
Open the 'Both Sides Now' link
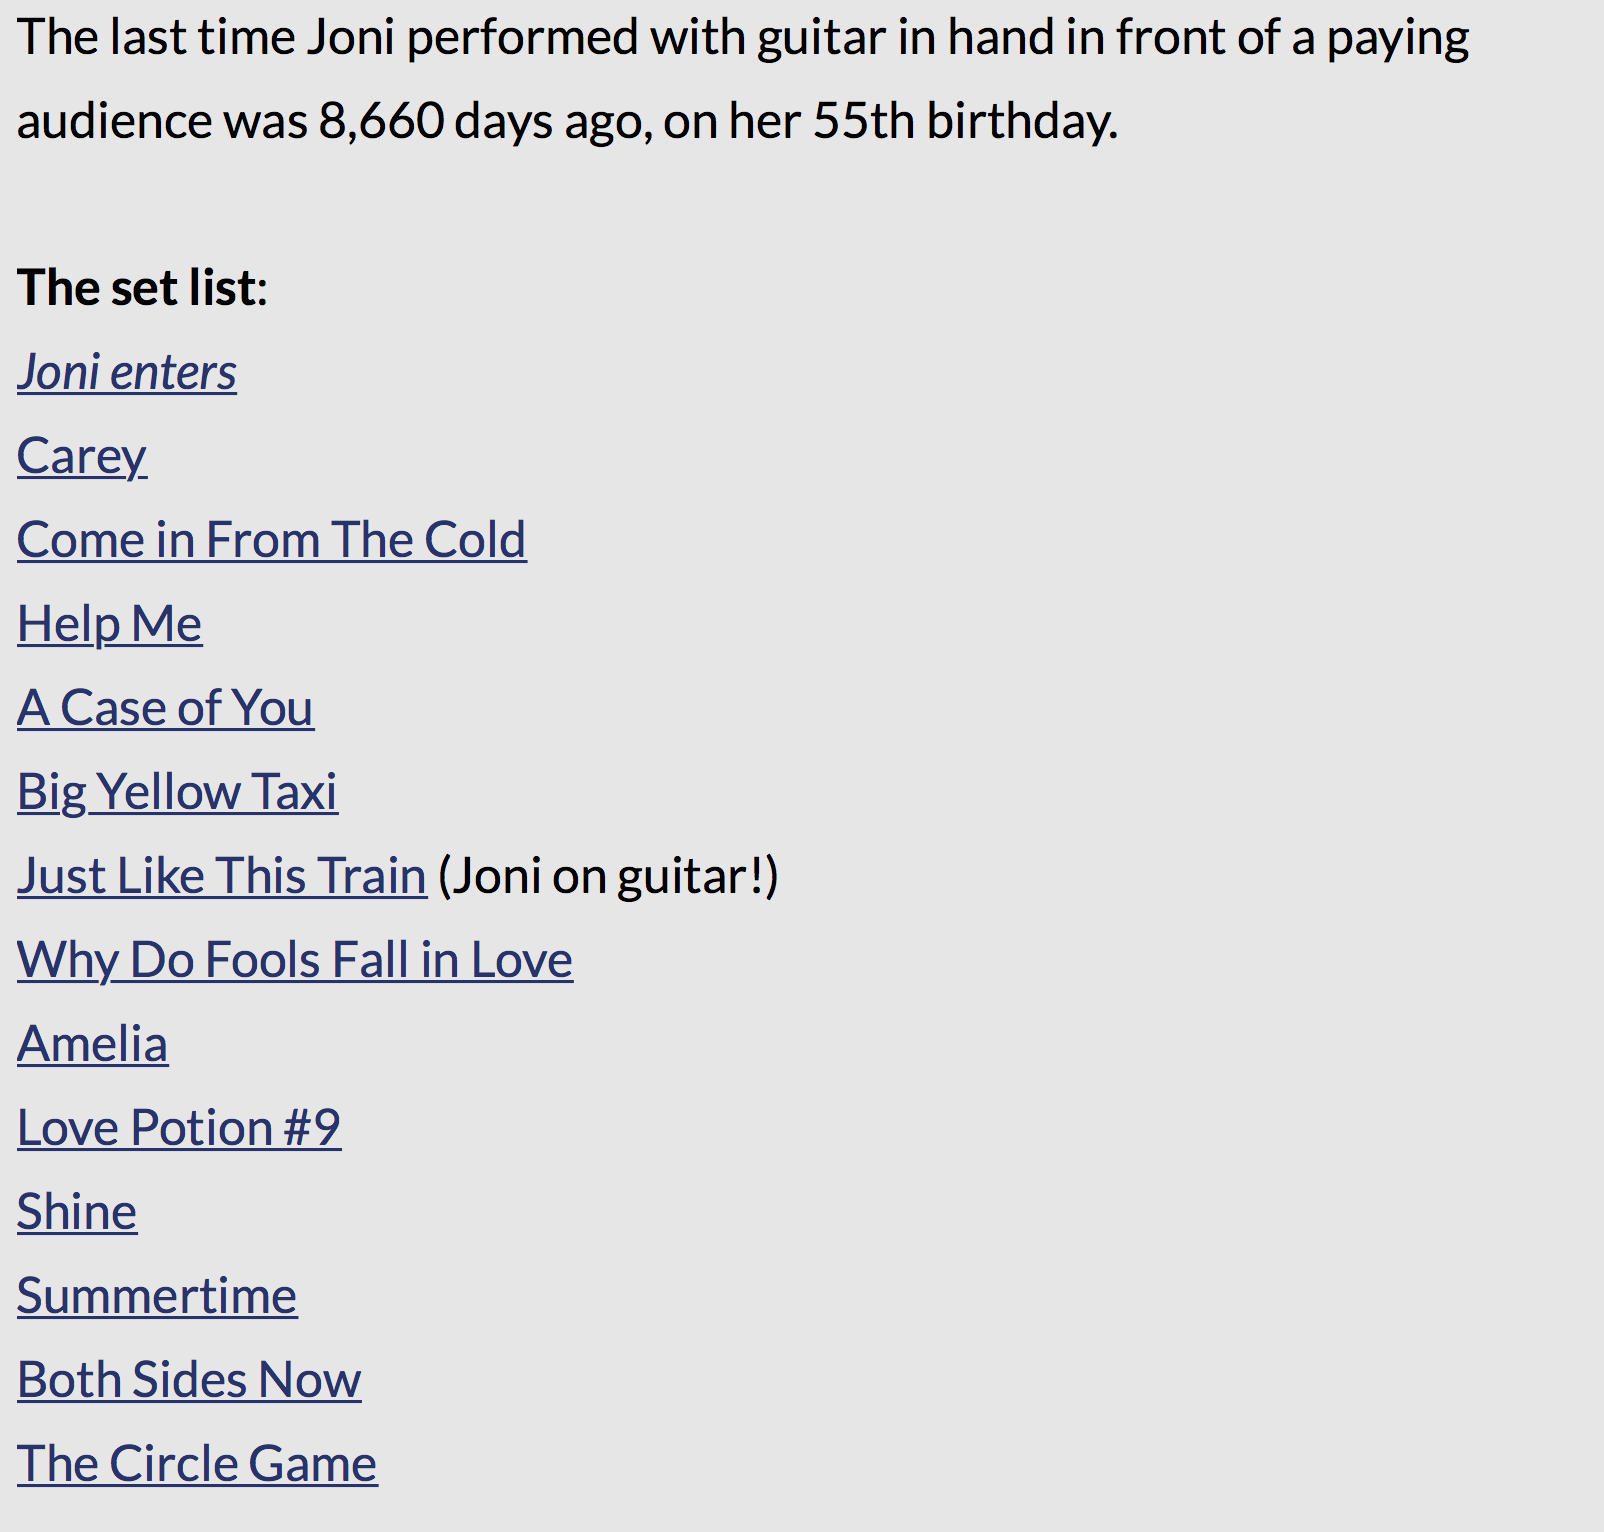[x=189, y=1381]
